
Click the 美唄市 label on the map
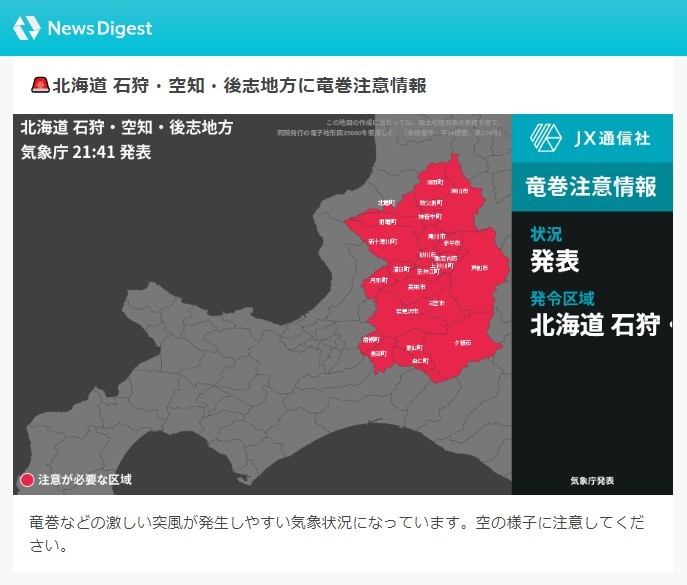click(416, 287)
